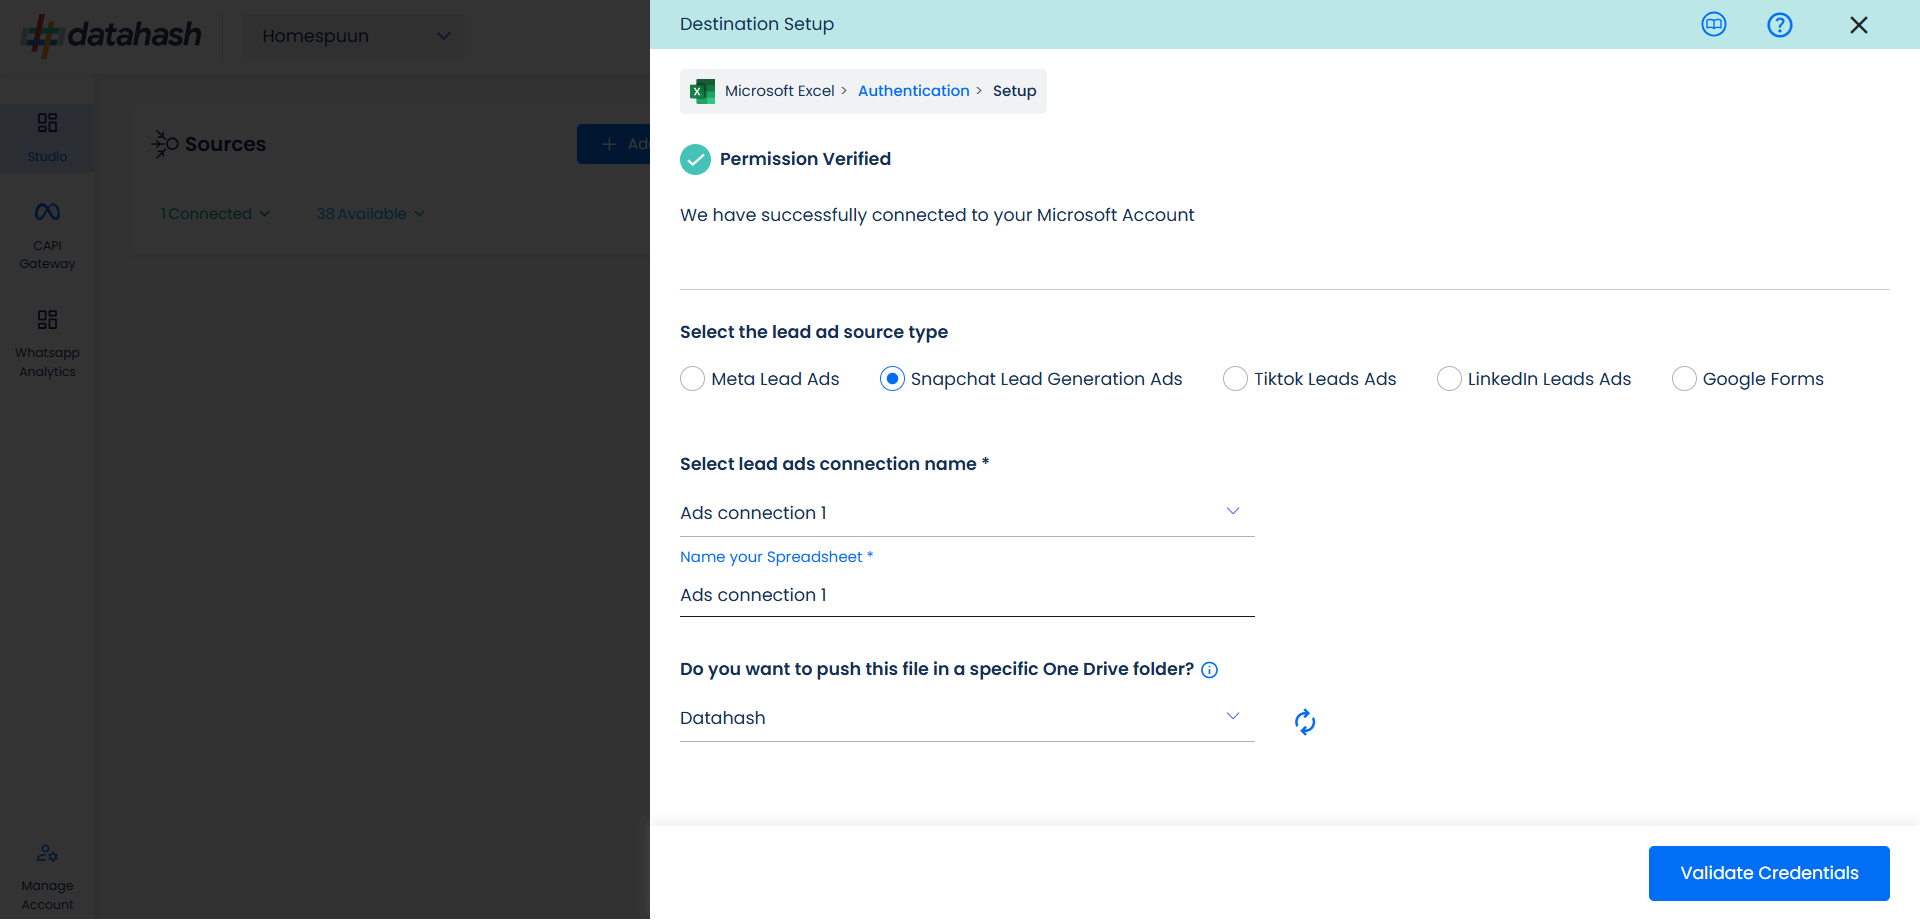Click the help question mark icon
The width and height of the screenshot is (1920, 924).
1780,24
